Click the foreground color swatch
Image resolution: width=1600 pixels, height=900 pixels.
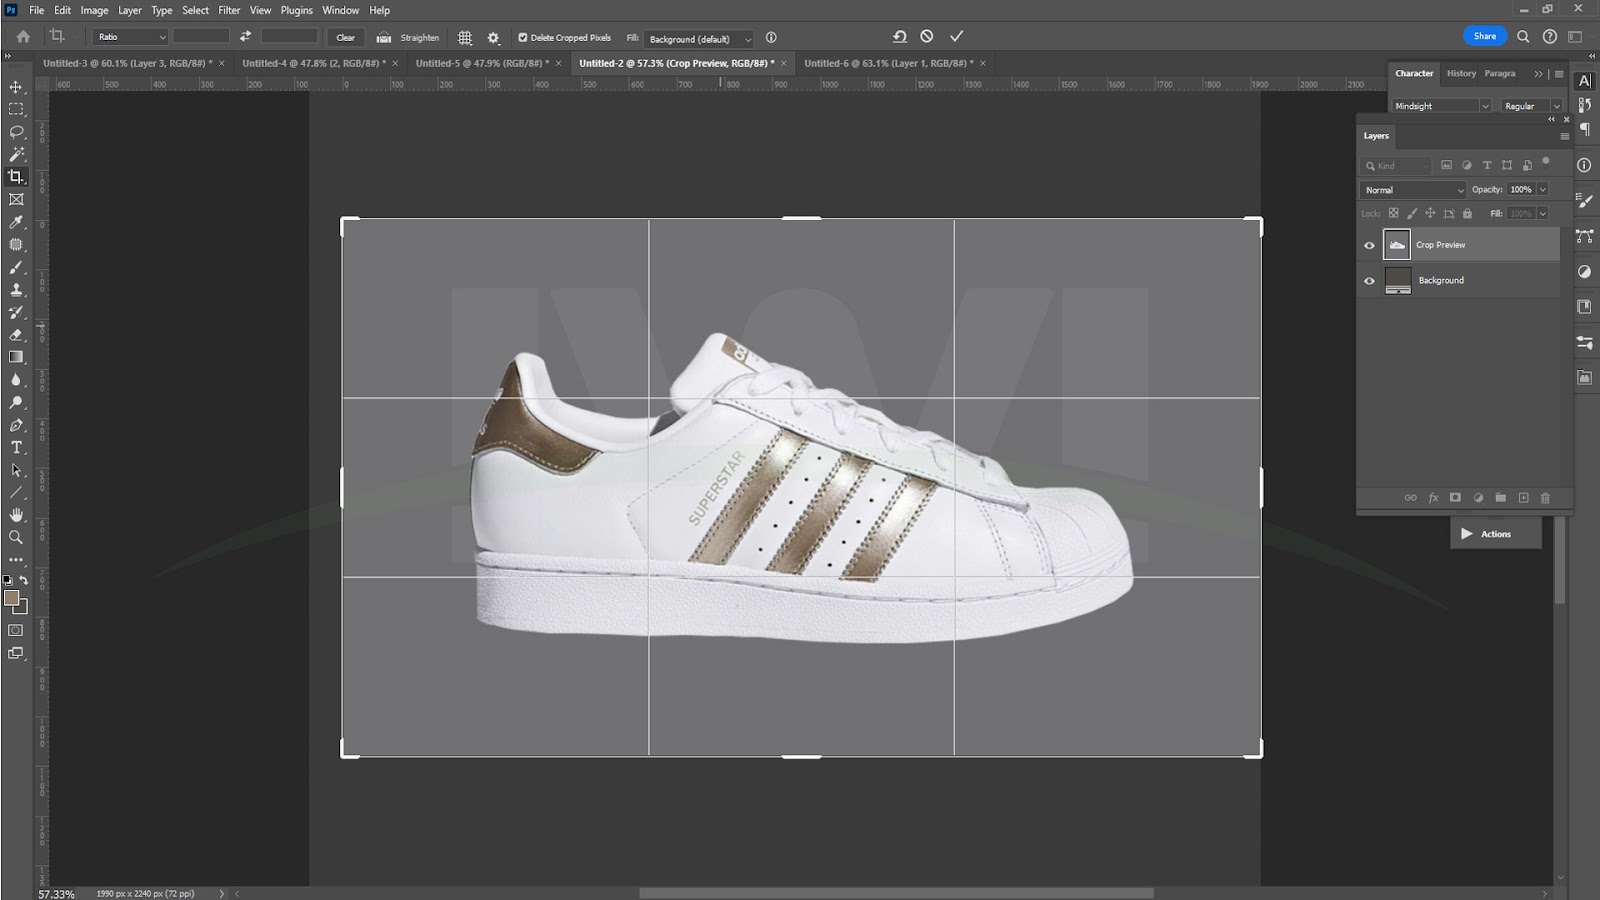click(12, 598)
